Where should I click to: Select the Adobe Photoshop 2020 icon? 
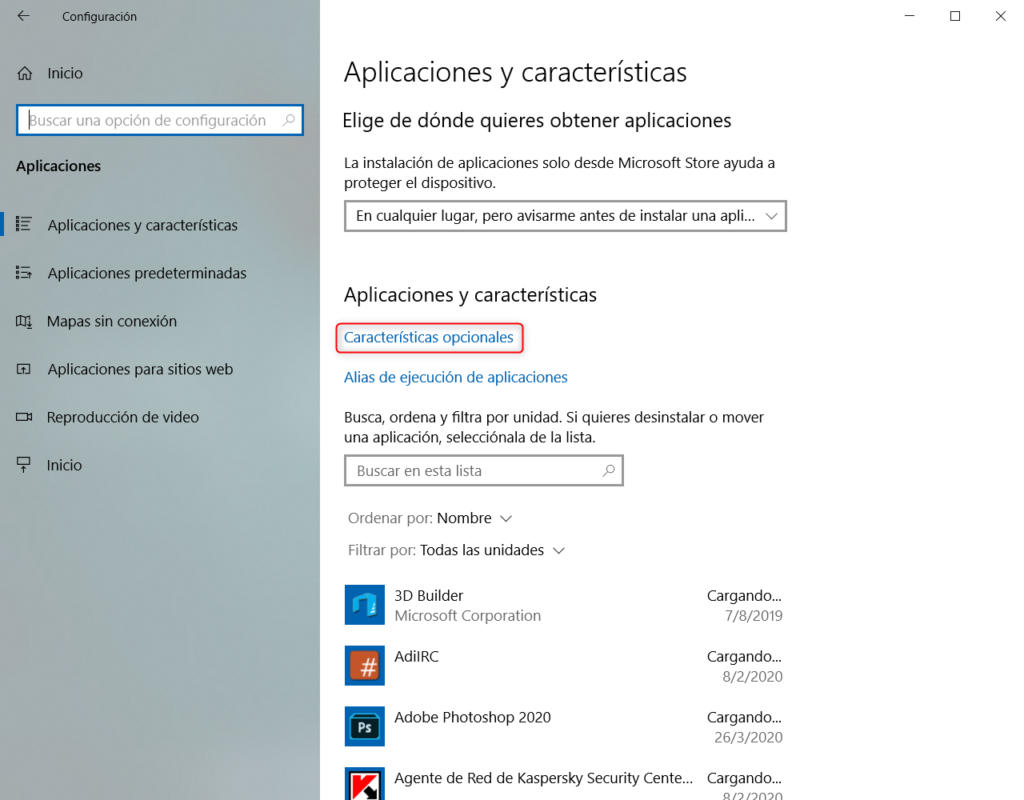click(x=365, y=727)
